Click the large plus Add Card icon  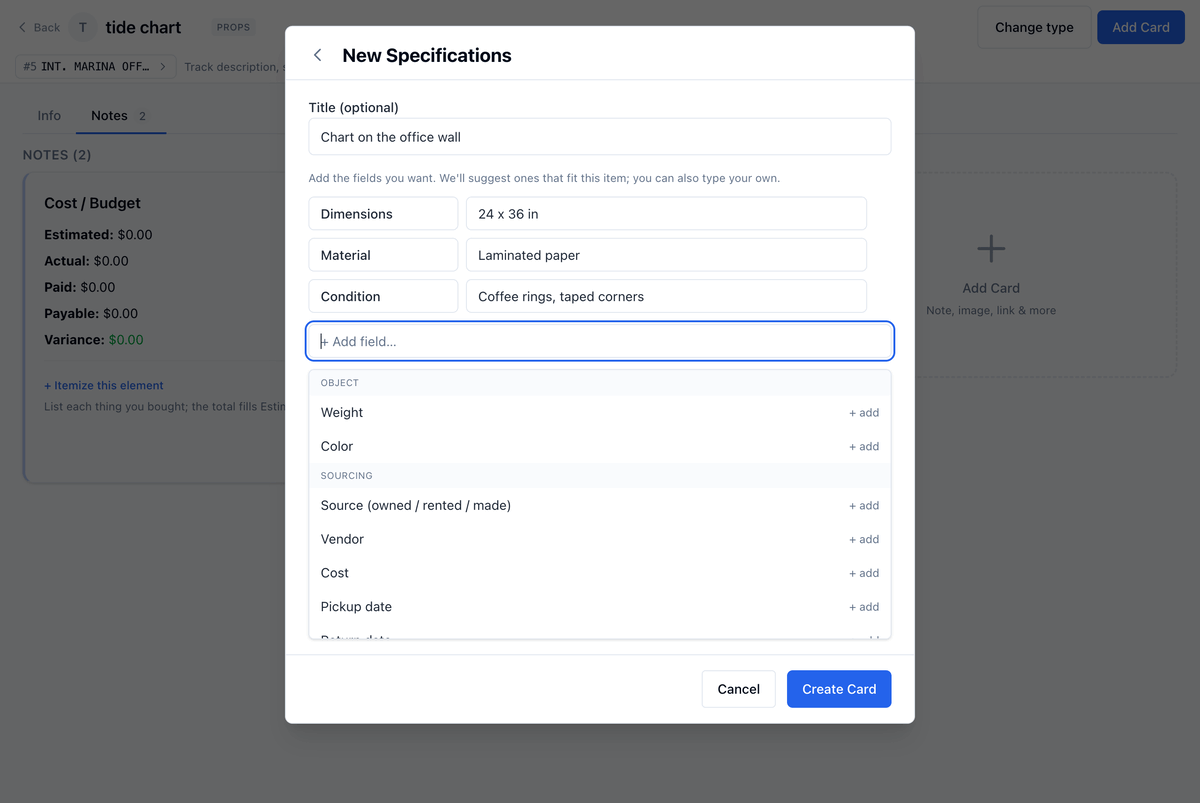pyautogui.click(x=991, y=248)
